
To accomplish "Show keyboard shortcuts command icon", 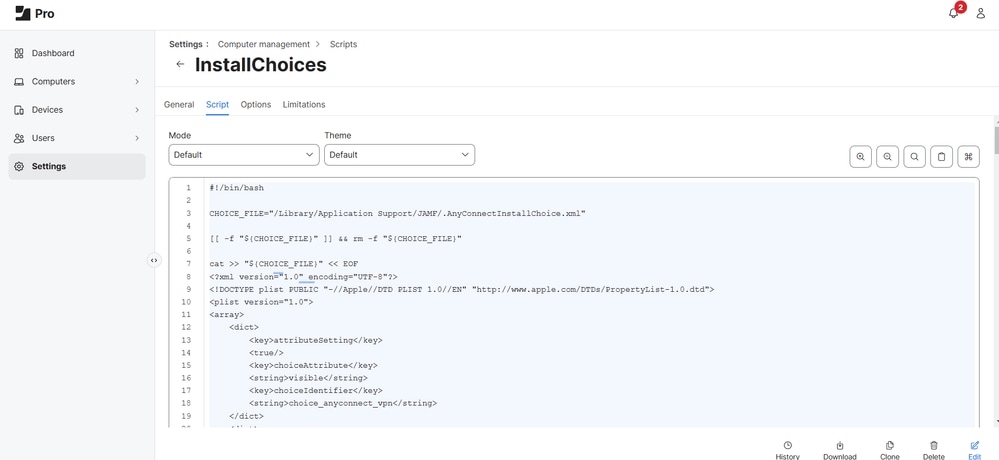I will (x=968, y=157).
